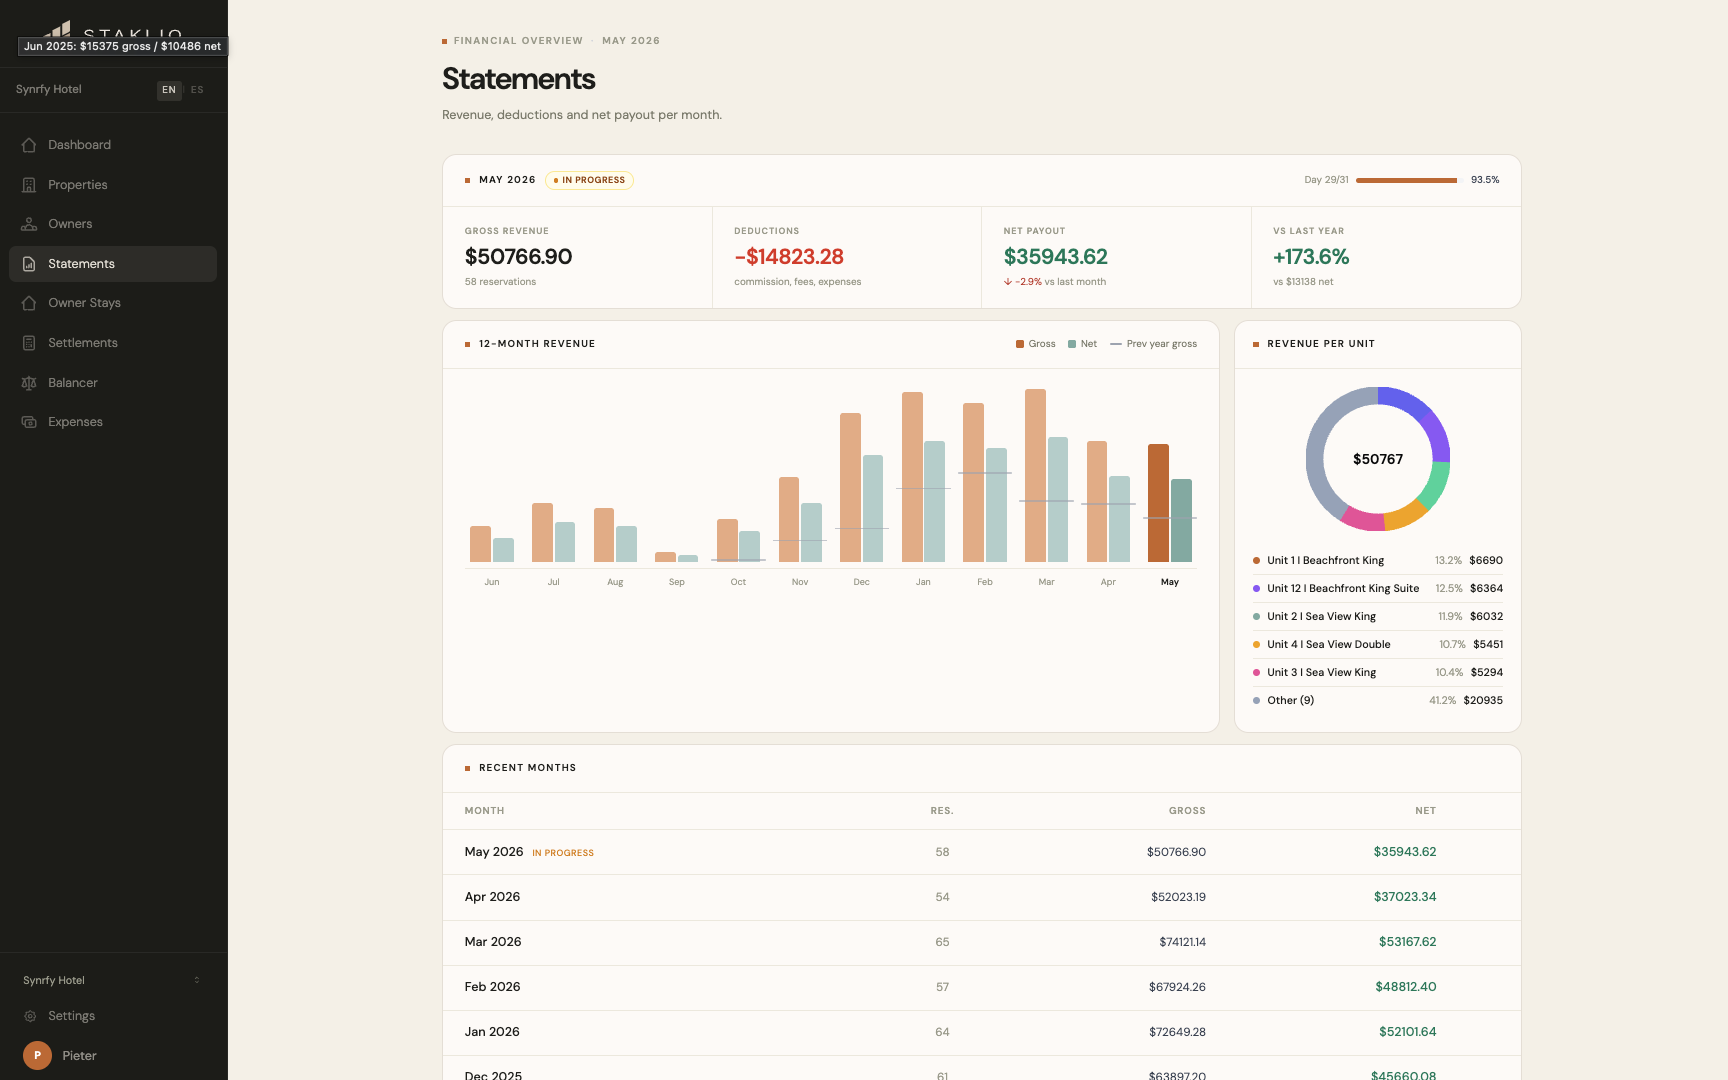Click the Settlements sheet icon
Screen dimensions: 1728x1080
pos(29,343)
